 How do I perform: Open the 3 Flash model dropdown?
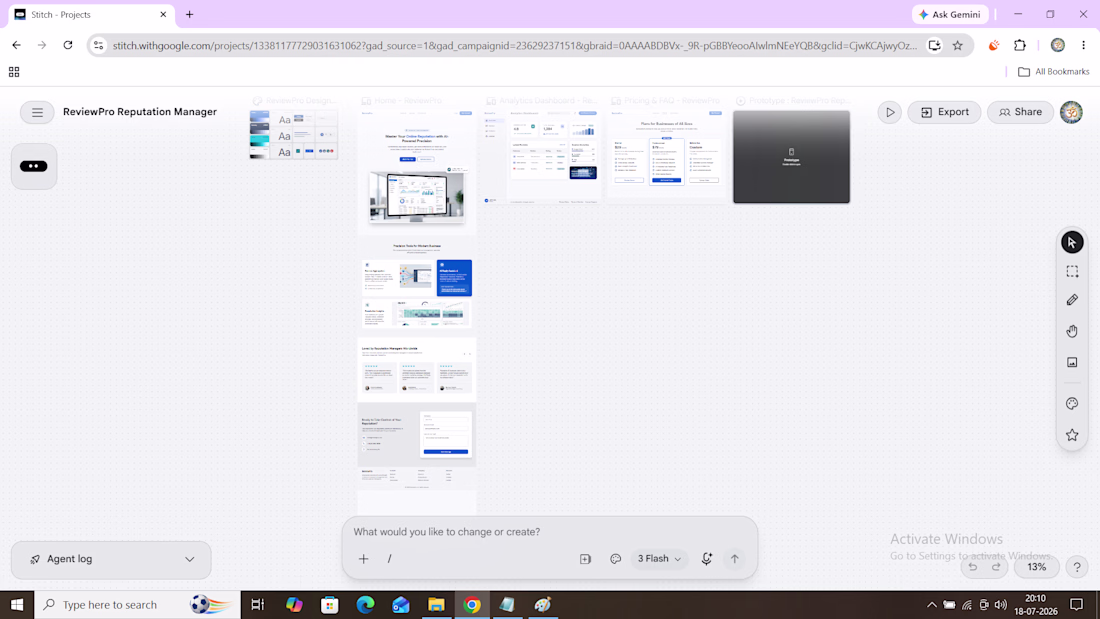[659, 559]
